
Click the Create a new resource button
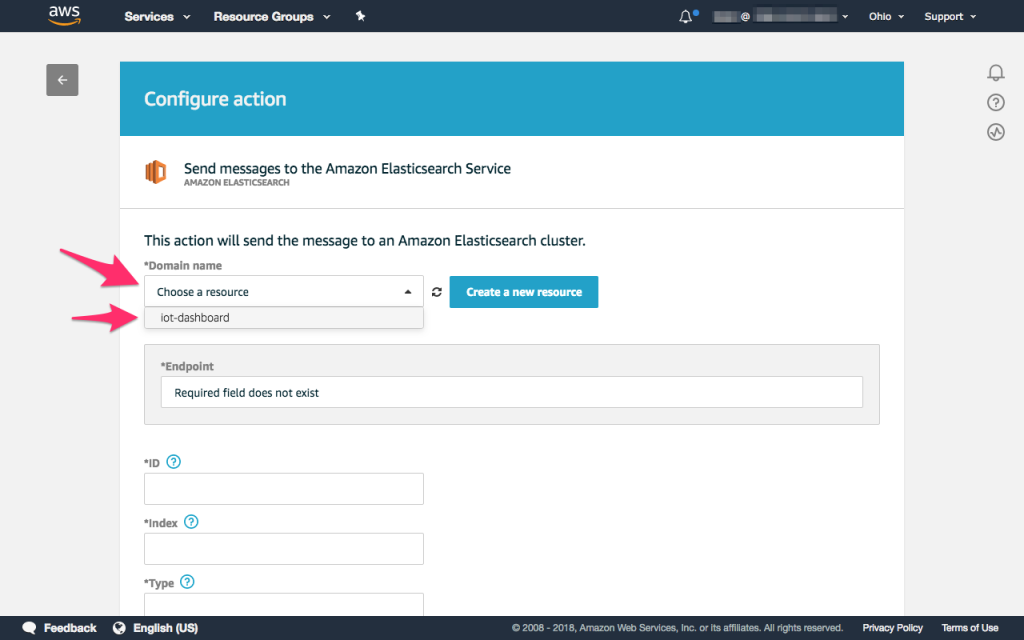pyautogui.click(x=523, y=291)
